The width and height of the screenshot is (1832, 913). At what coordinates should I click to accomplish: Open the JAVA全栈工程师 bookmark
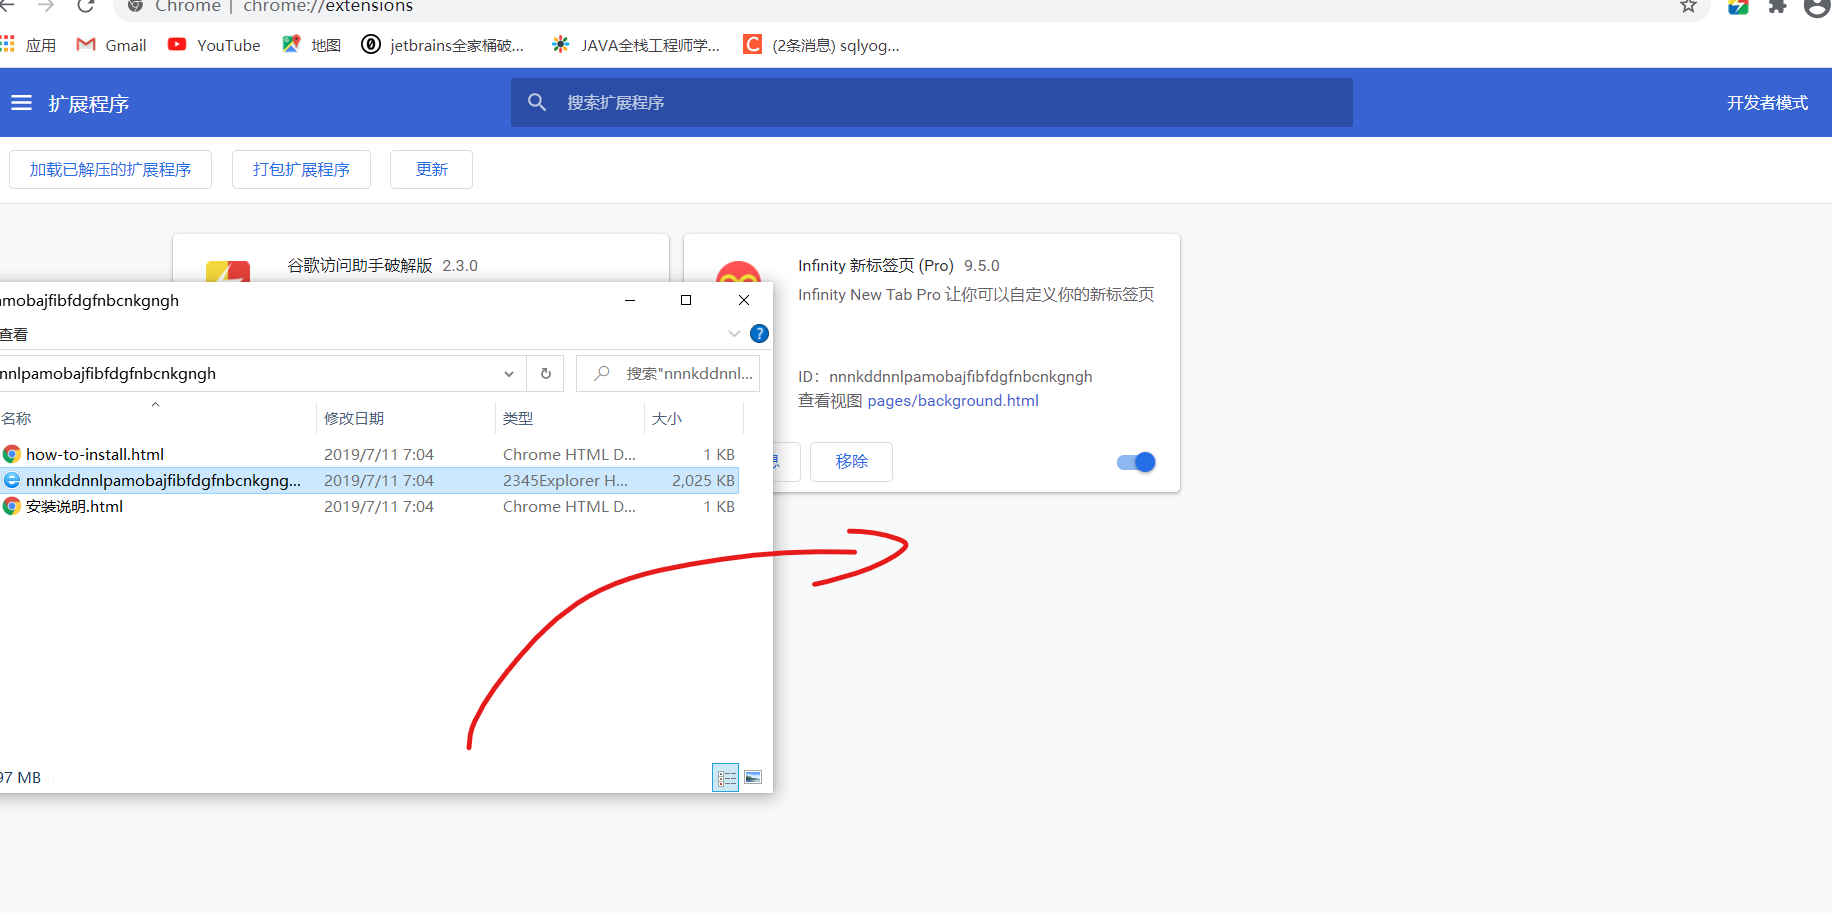click(x=636, y=45)
